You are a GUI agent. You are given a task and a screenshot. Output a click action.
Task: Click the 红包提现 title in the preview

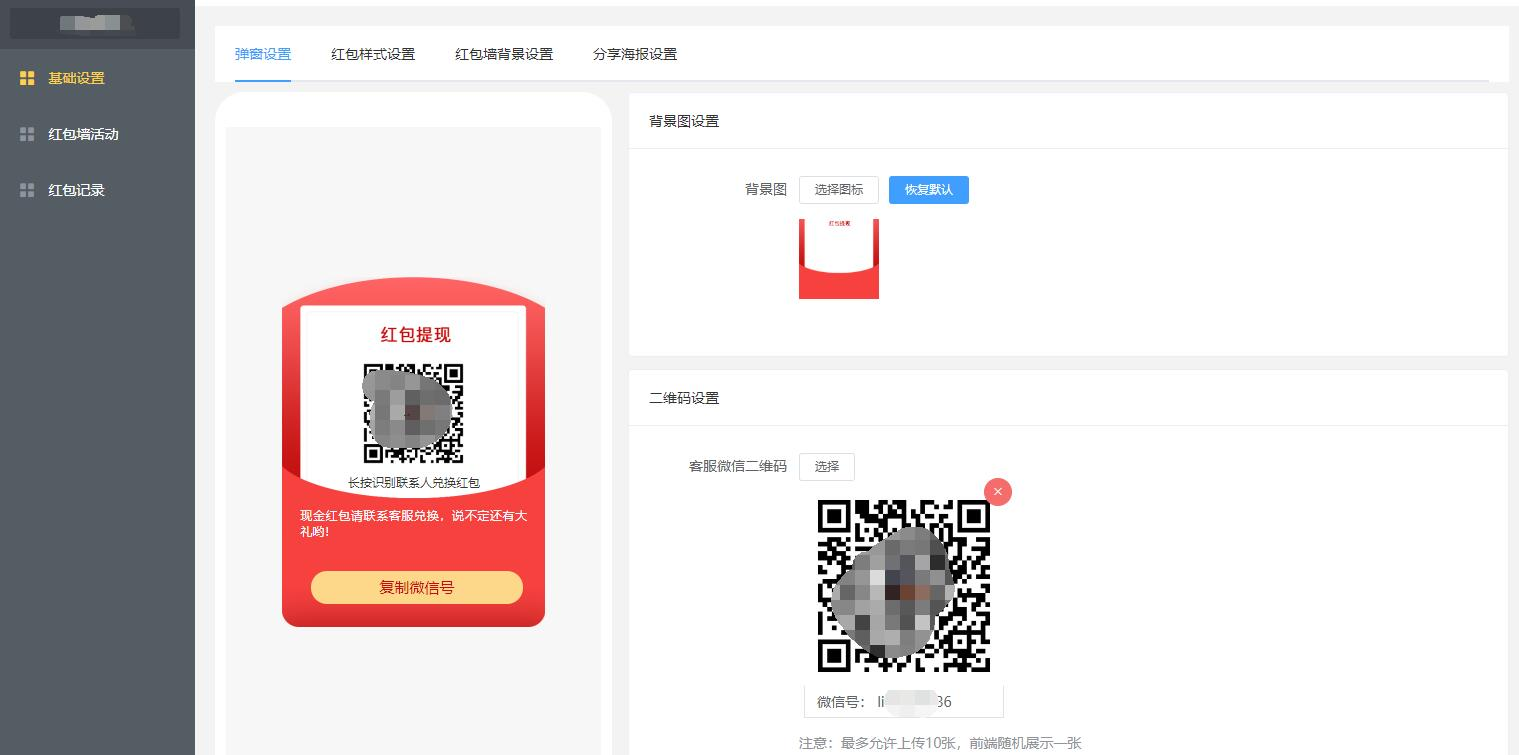416,335
